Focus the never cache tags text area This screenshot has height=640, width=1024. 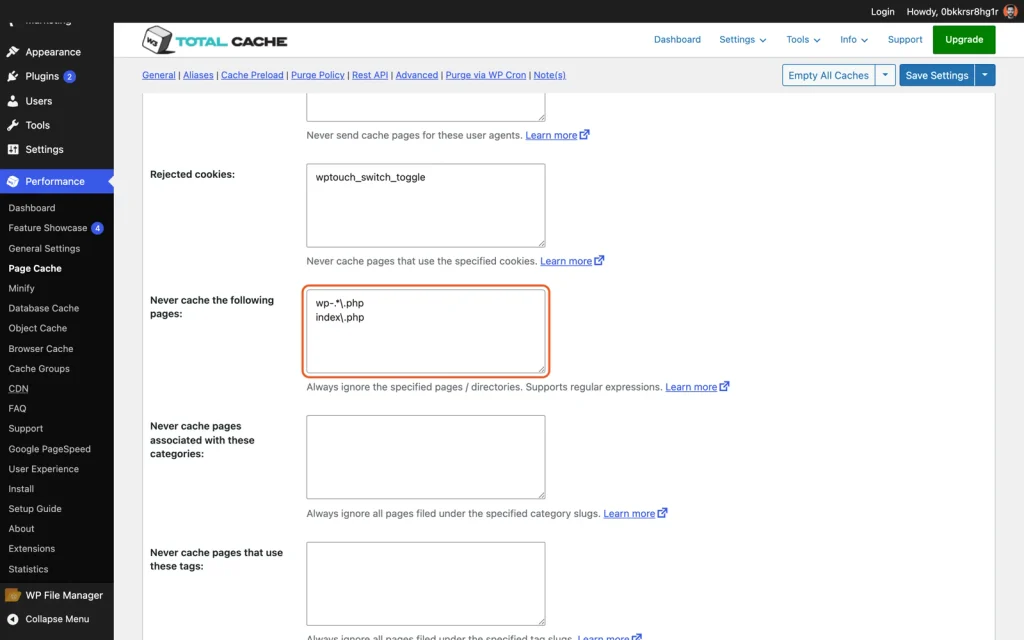click(x=426, y=584)
